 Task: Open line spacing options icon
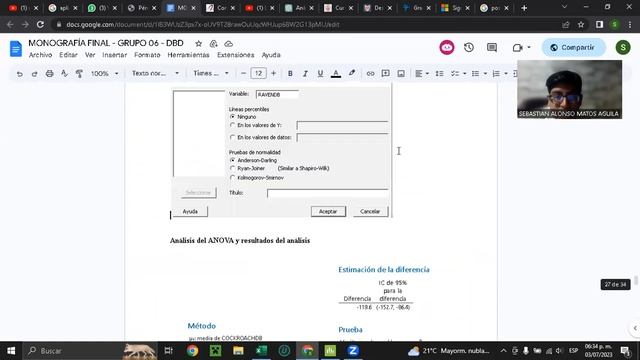[x=439, y=73]
